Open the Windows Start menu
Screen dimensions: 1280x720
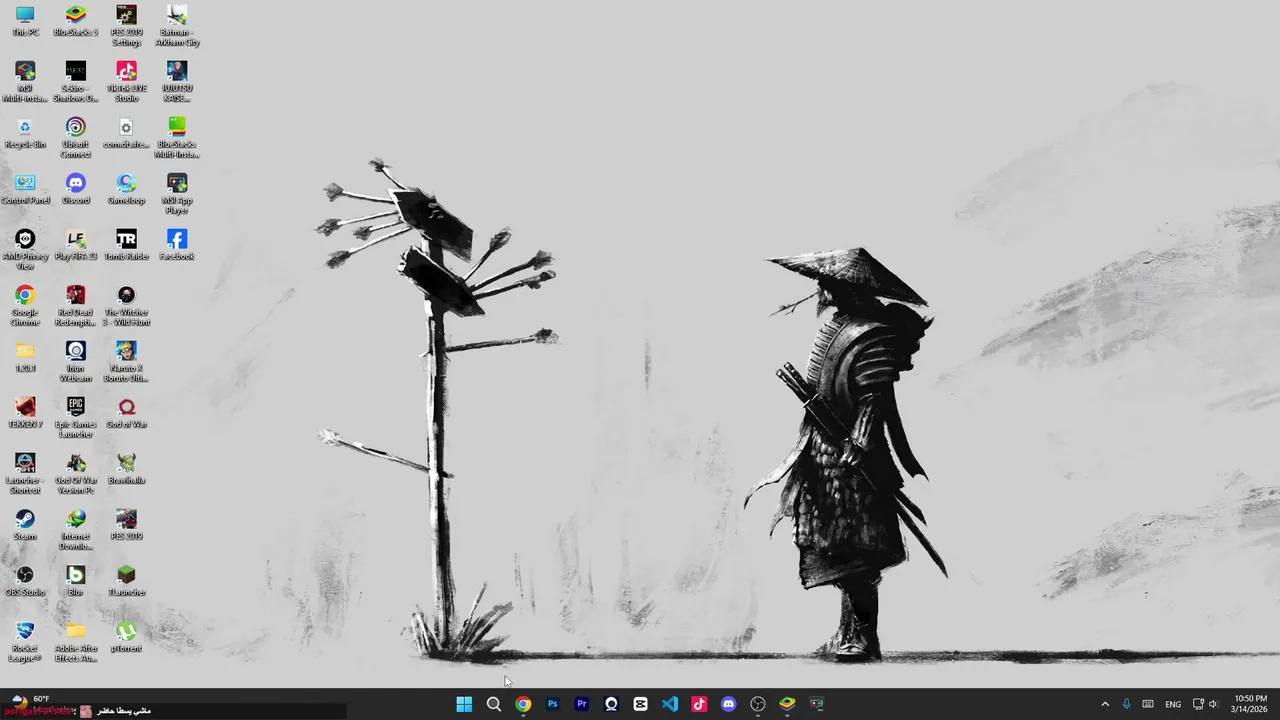coord(464,704)
